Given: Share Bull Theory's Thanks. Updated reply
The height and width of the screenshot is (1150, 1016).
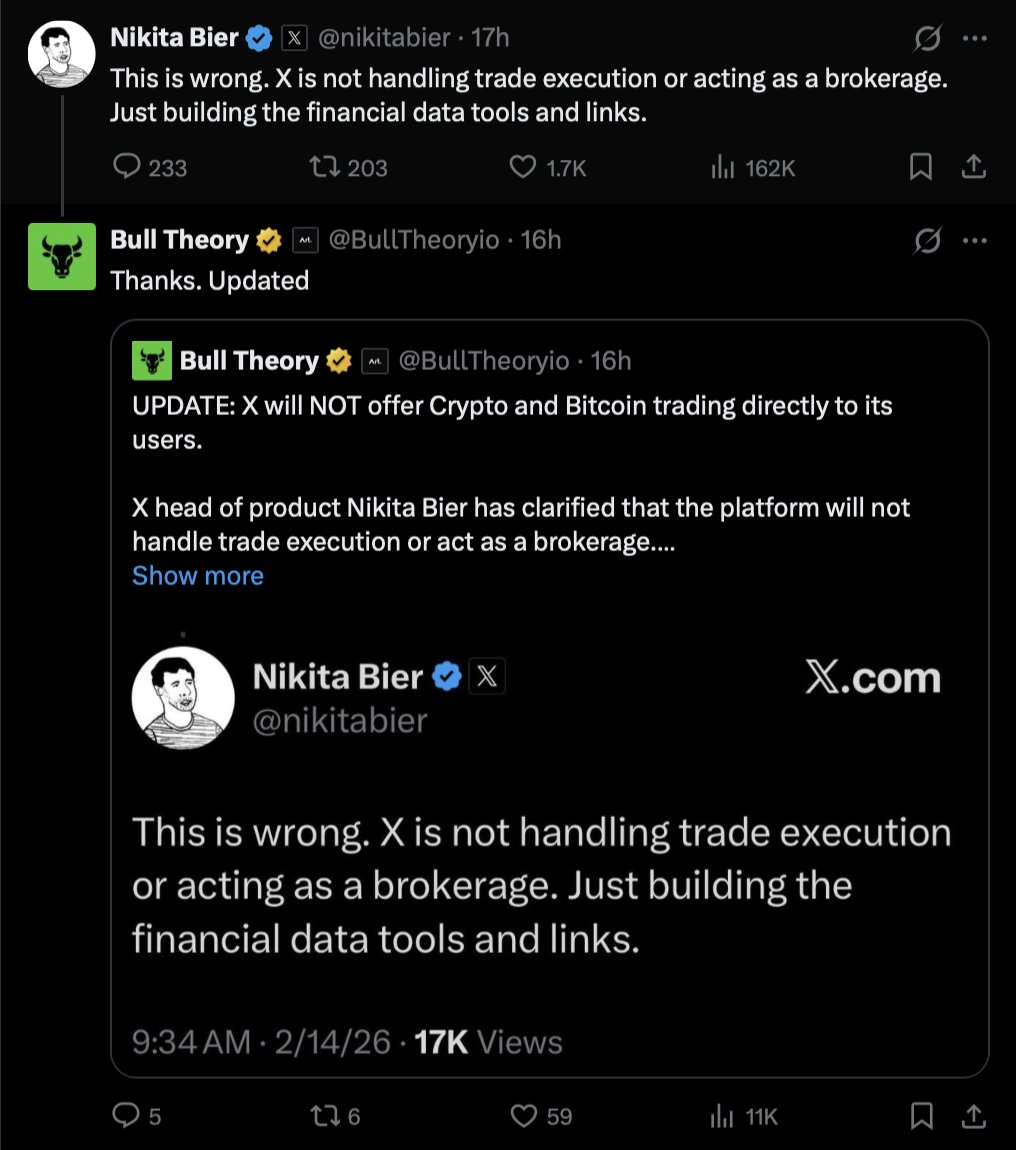Looking at the screenshot, I should pos(973,1116).
